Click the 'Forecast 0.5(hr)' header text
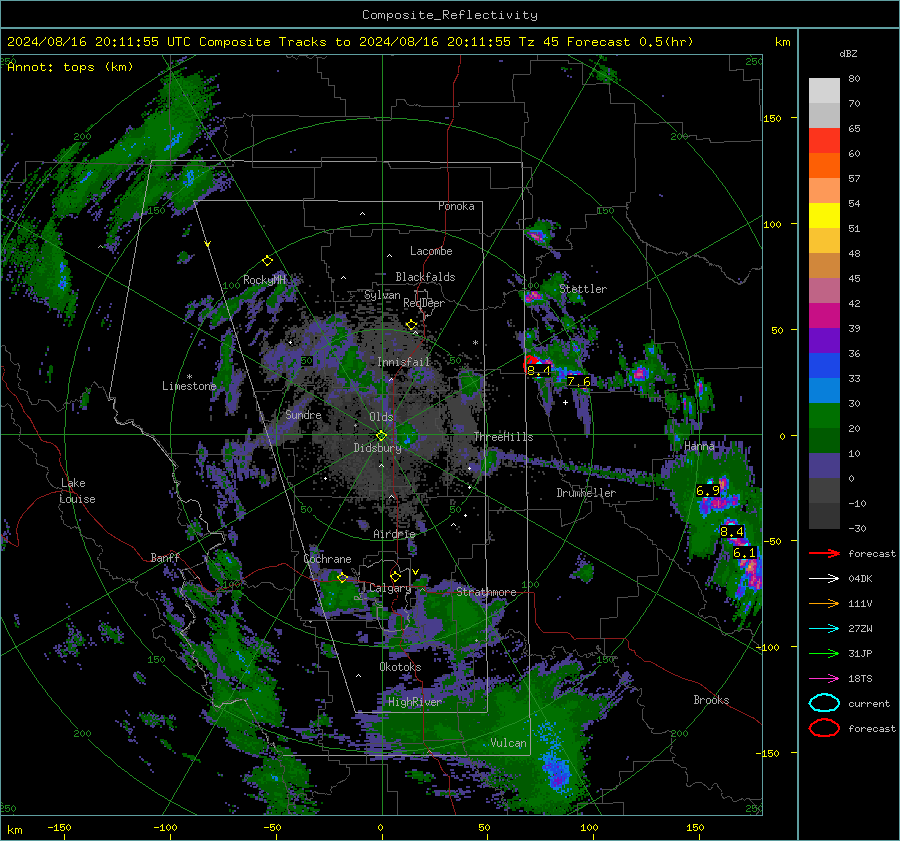 pyautogui.click(x=630, y=42)
